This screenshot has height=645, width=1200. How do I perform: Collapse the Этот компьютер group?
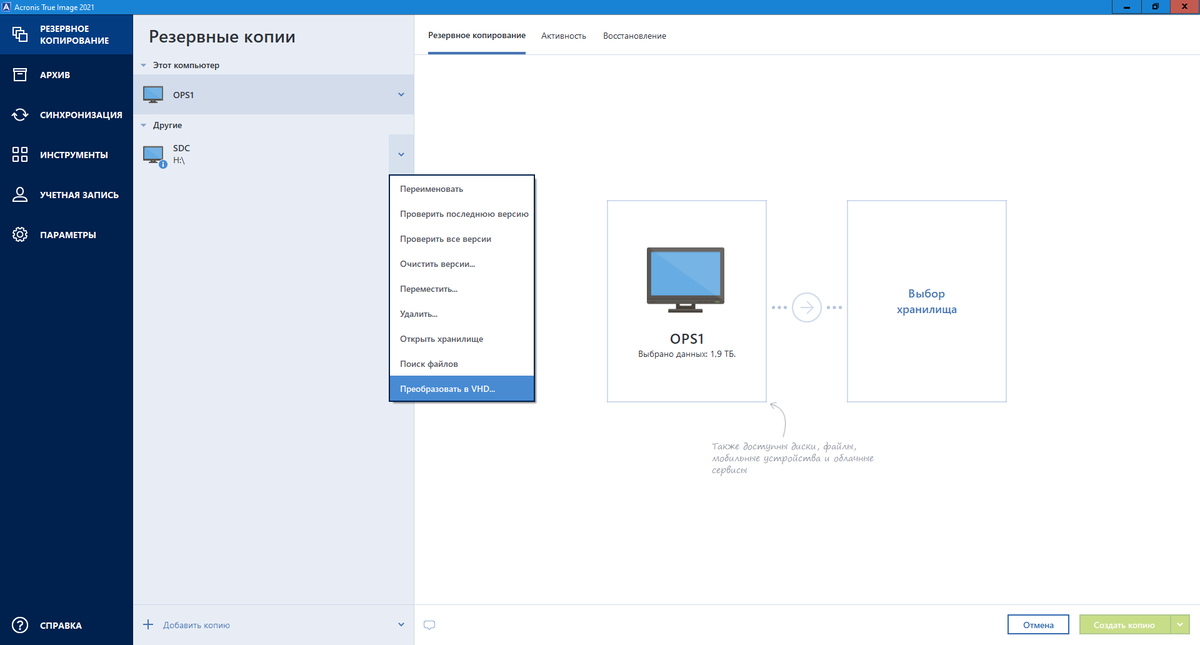coord(144,65)
